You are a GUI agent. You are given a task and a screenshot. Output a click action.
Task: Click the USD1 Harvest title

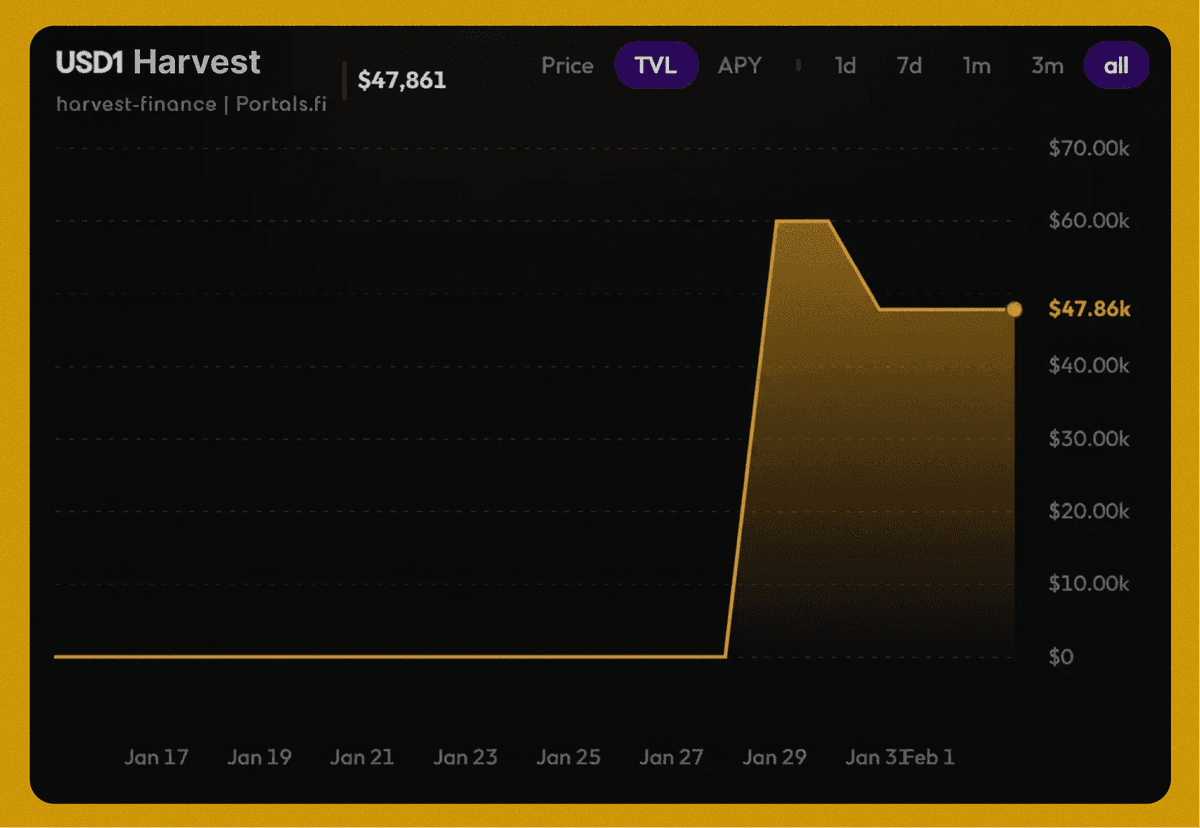(158, 62)
